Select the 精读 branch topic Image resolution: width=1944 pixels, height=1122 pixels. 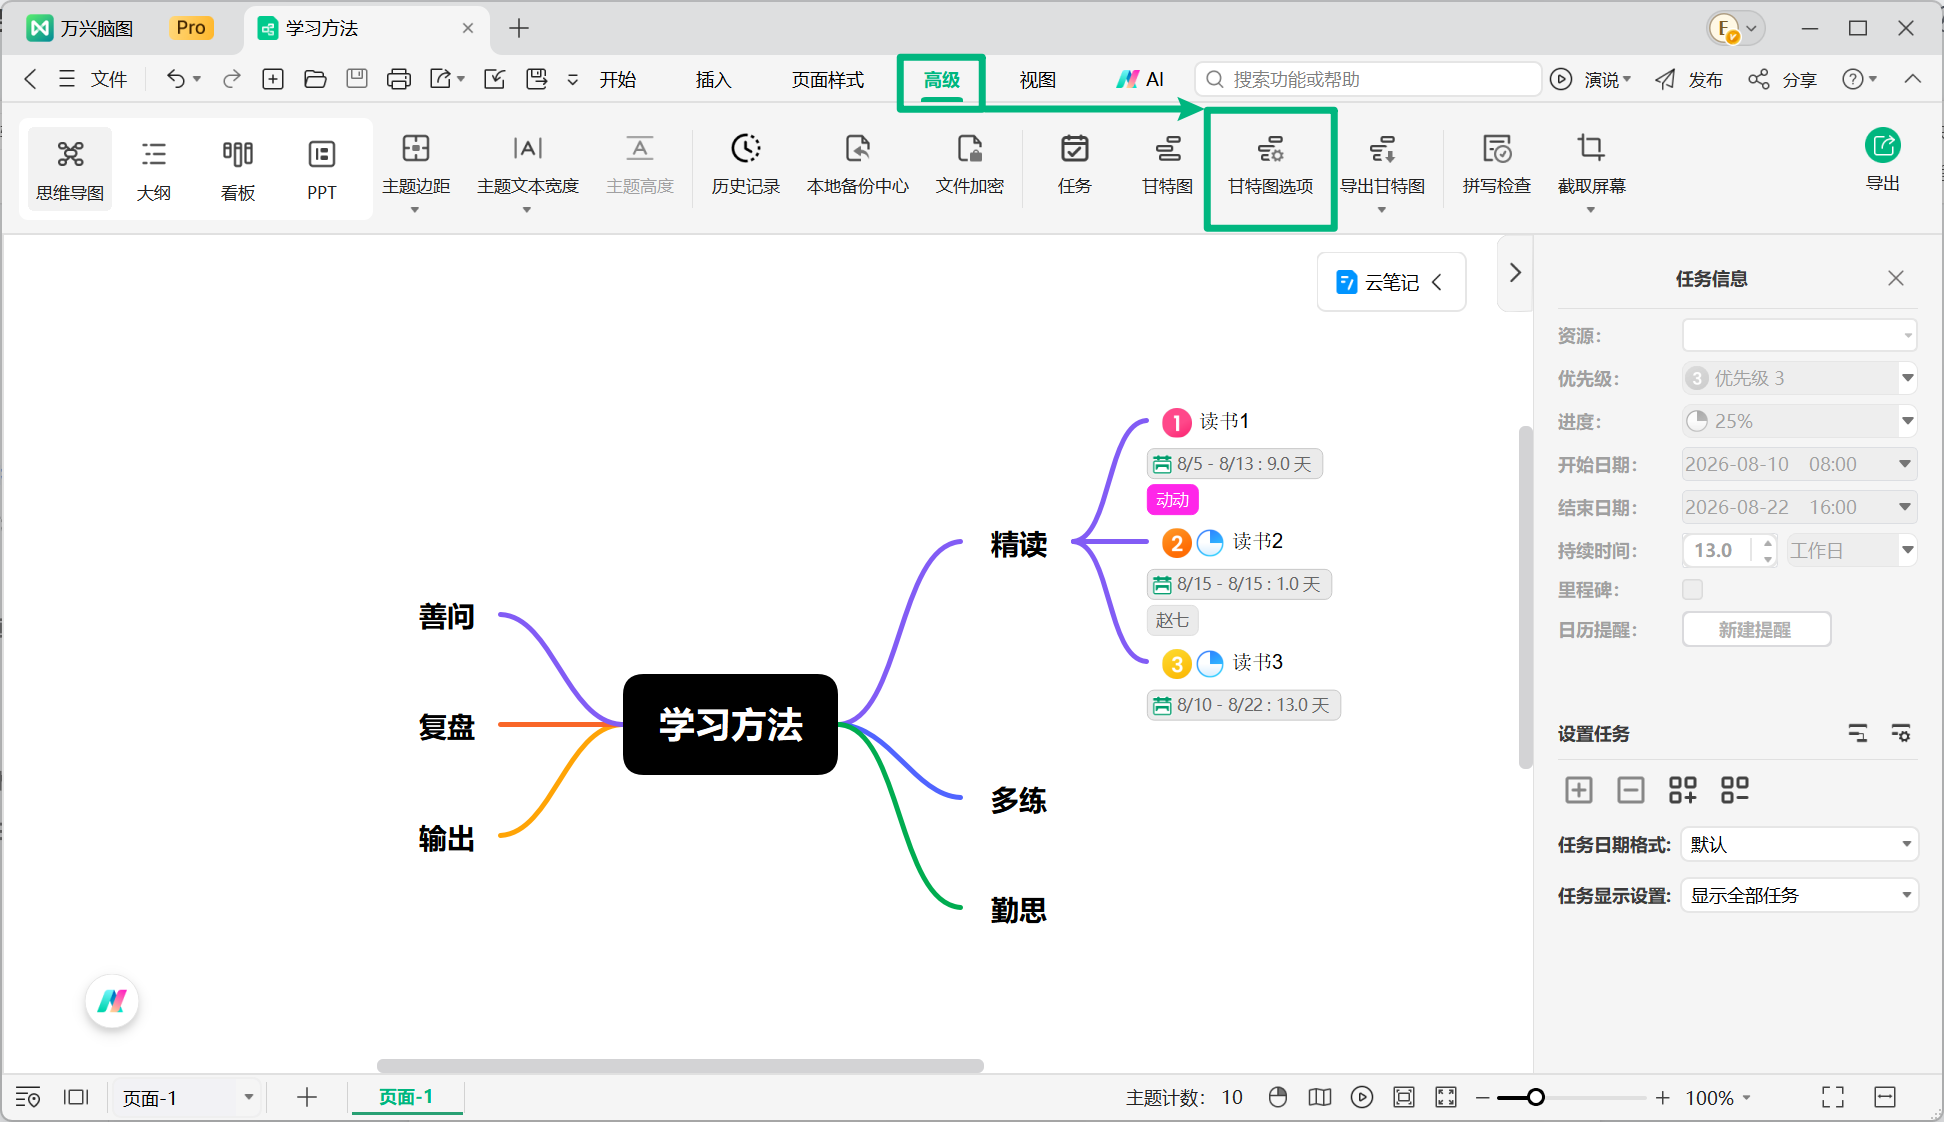click(x=1018, y=544)
